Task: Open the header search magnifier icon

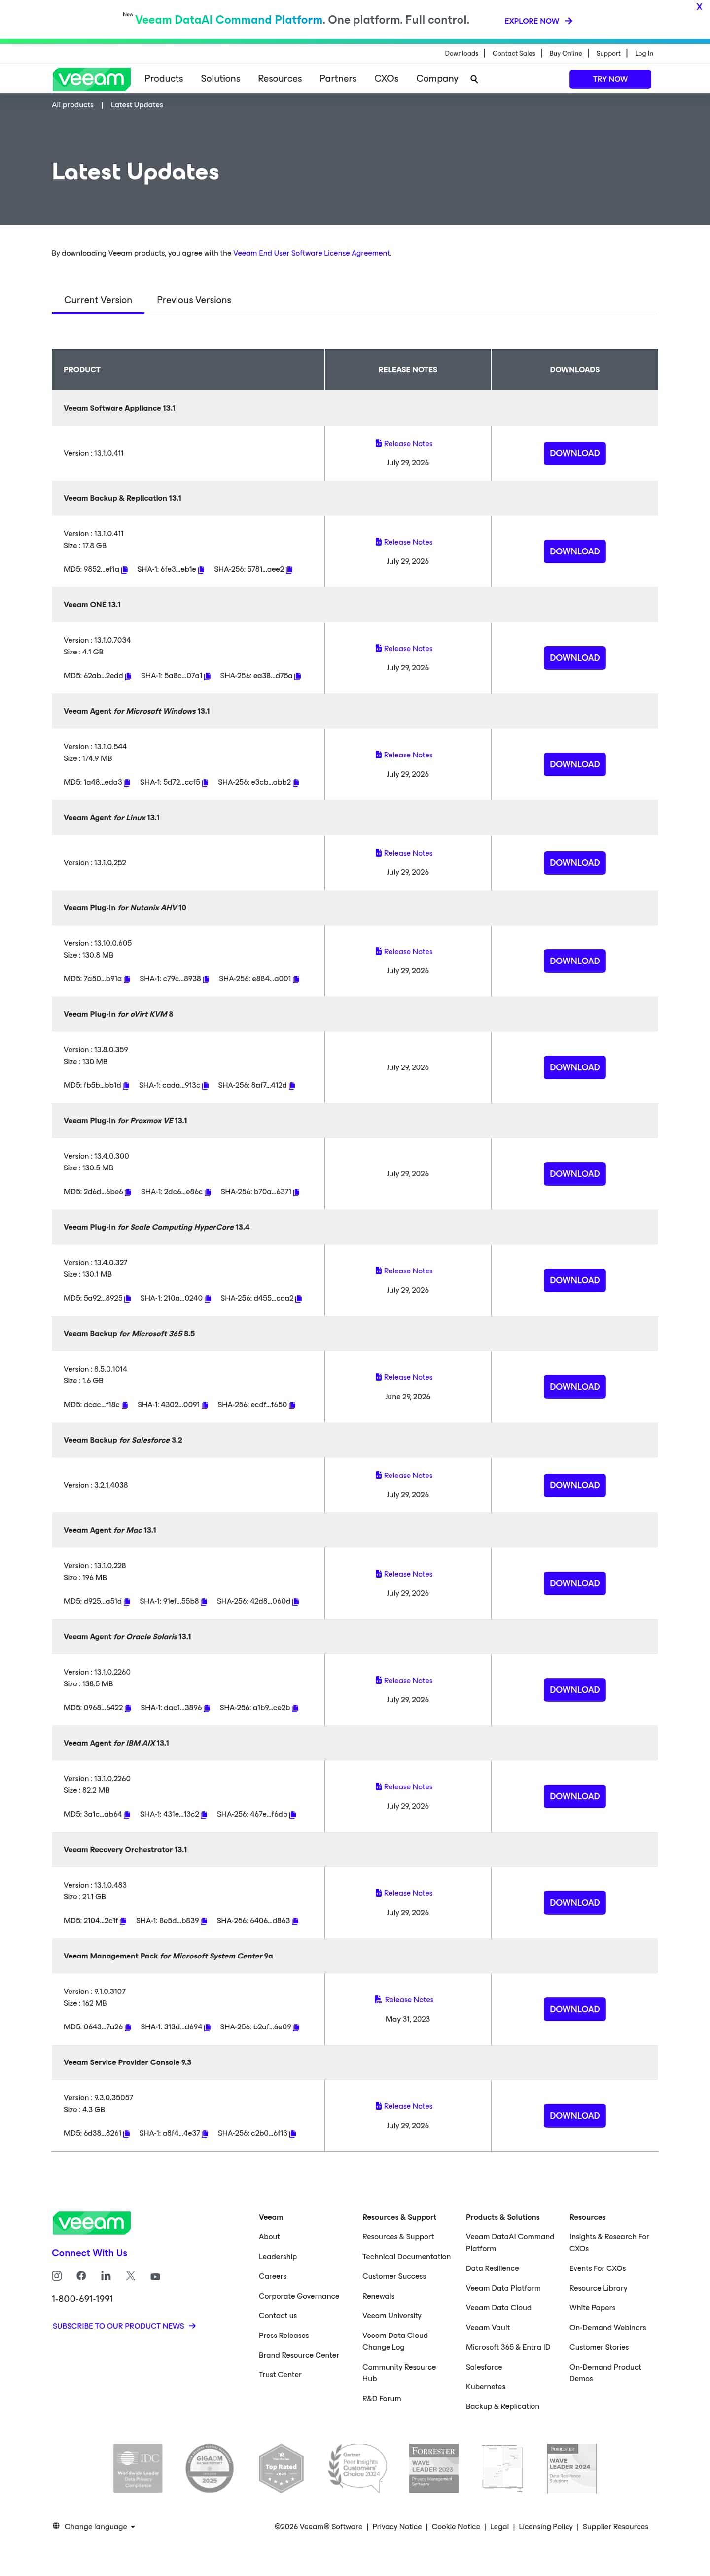Action: click(x=474, y=79)
